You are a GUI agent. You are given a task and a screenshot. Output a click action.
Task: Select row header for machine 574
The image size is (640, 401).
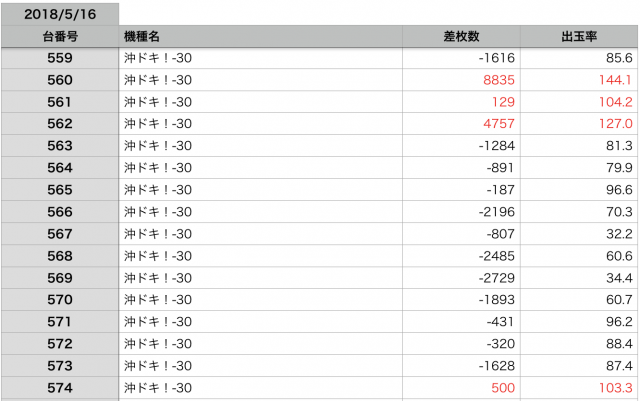(59, 387)
